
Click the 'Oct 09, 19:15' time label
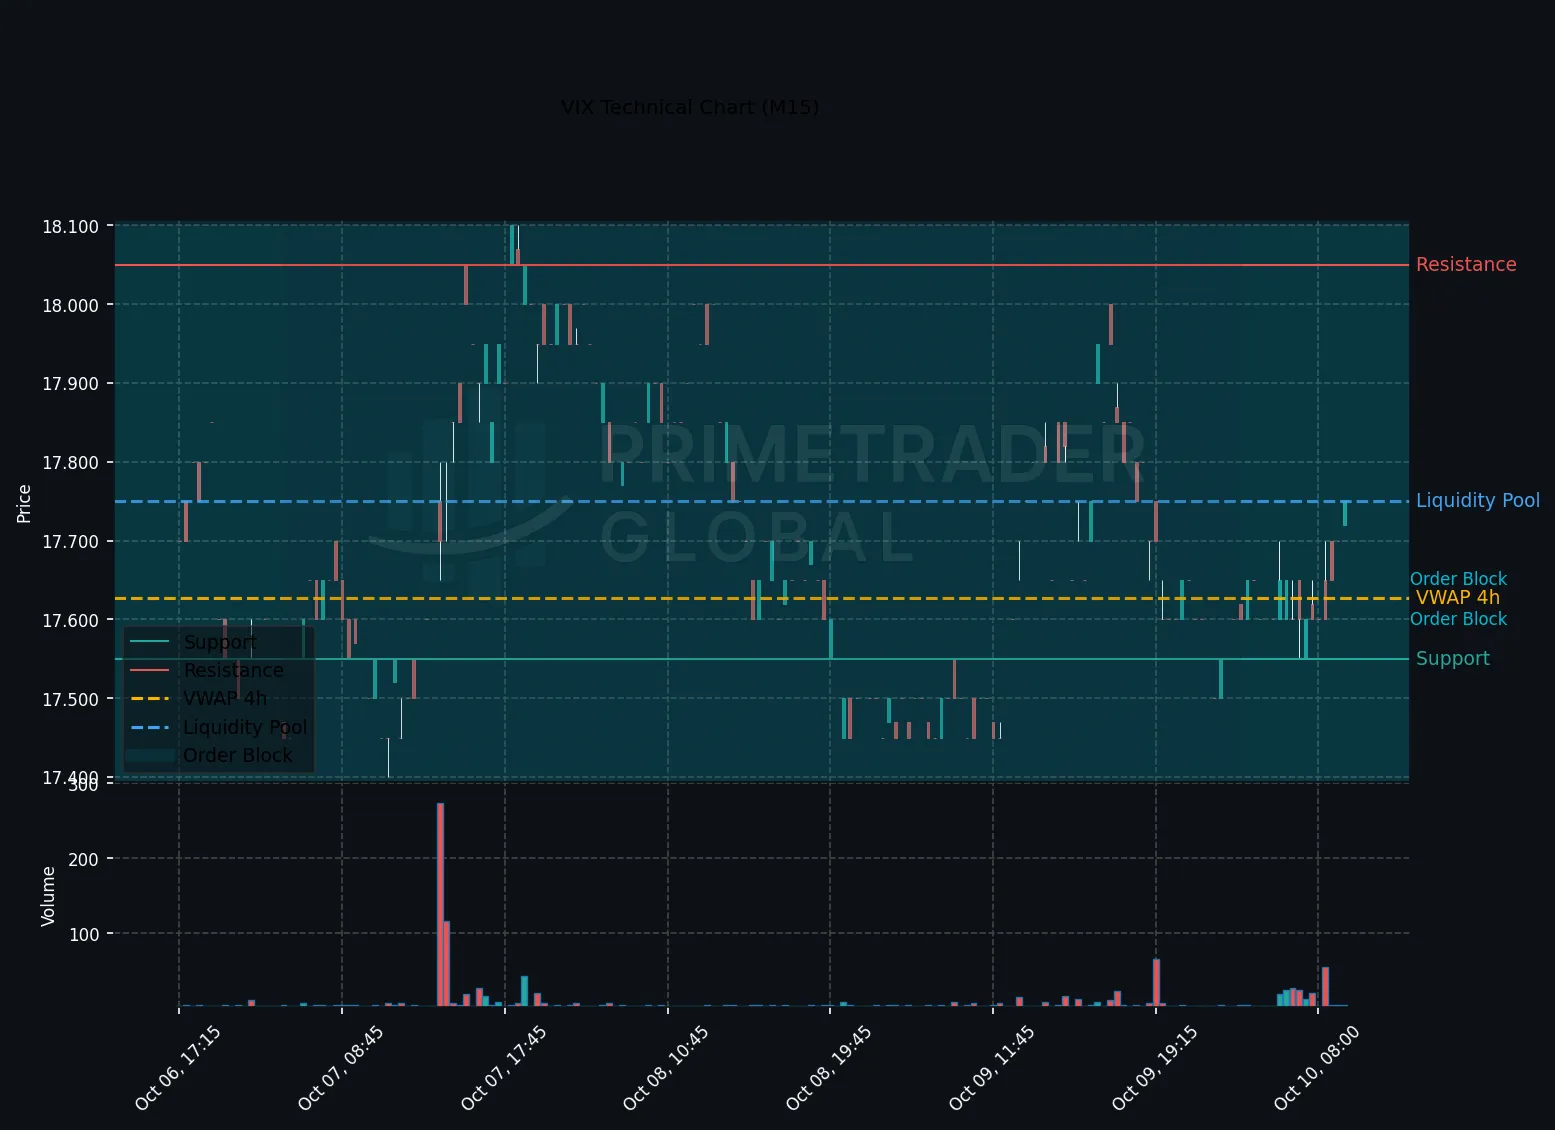tap(1155, 1068)
